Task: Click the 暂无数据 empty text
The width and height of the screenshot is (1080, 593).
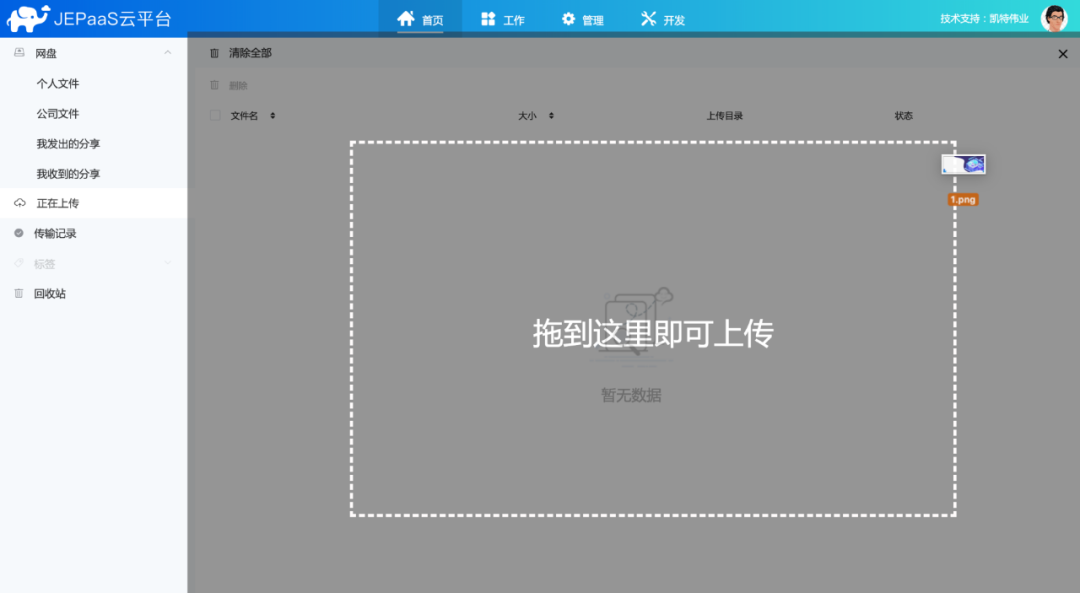Action: click(x=631, y=395)
